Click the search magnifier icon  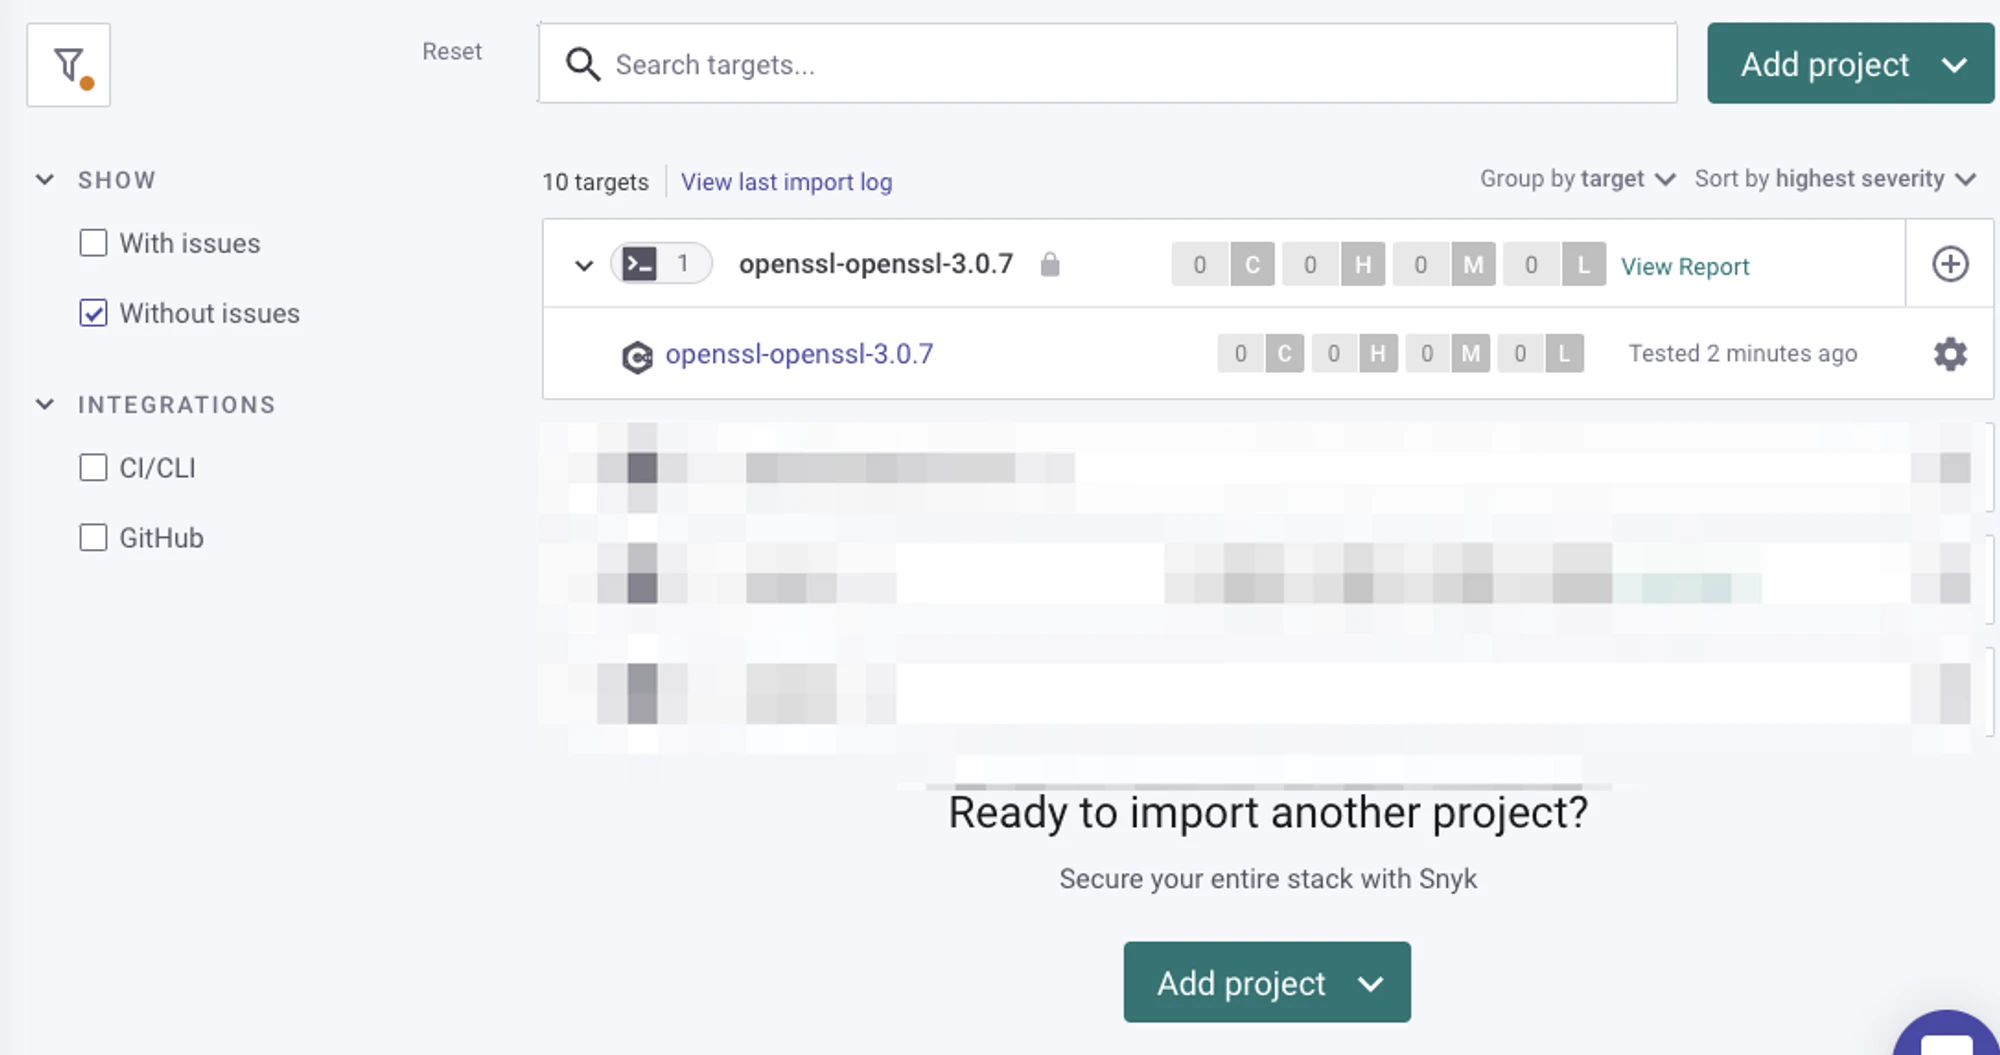(x=583, y=65)
